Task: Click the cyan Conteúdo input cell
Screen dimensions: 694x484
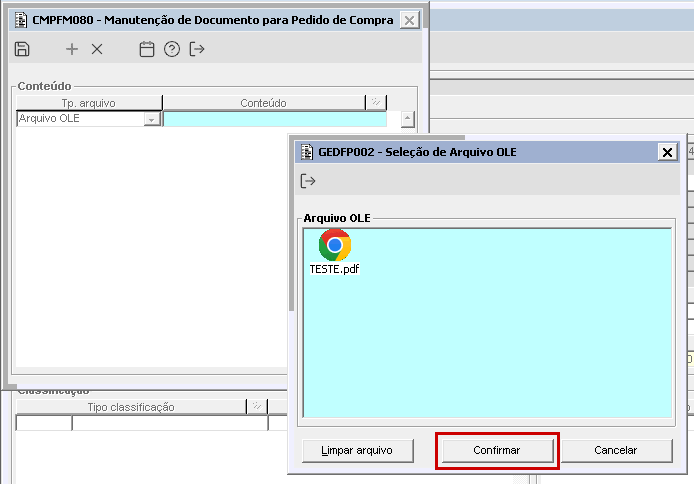Action: click(275, 119)
